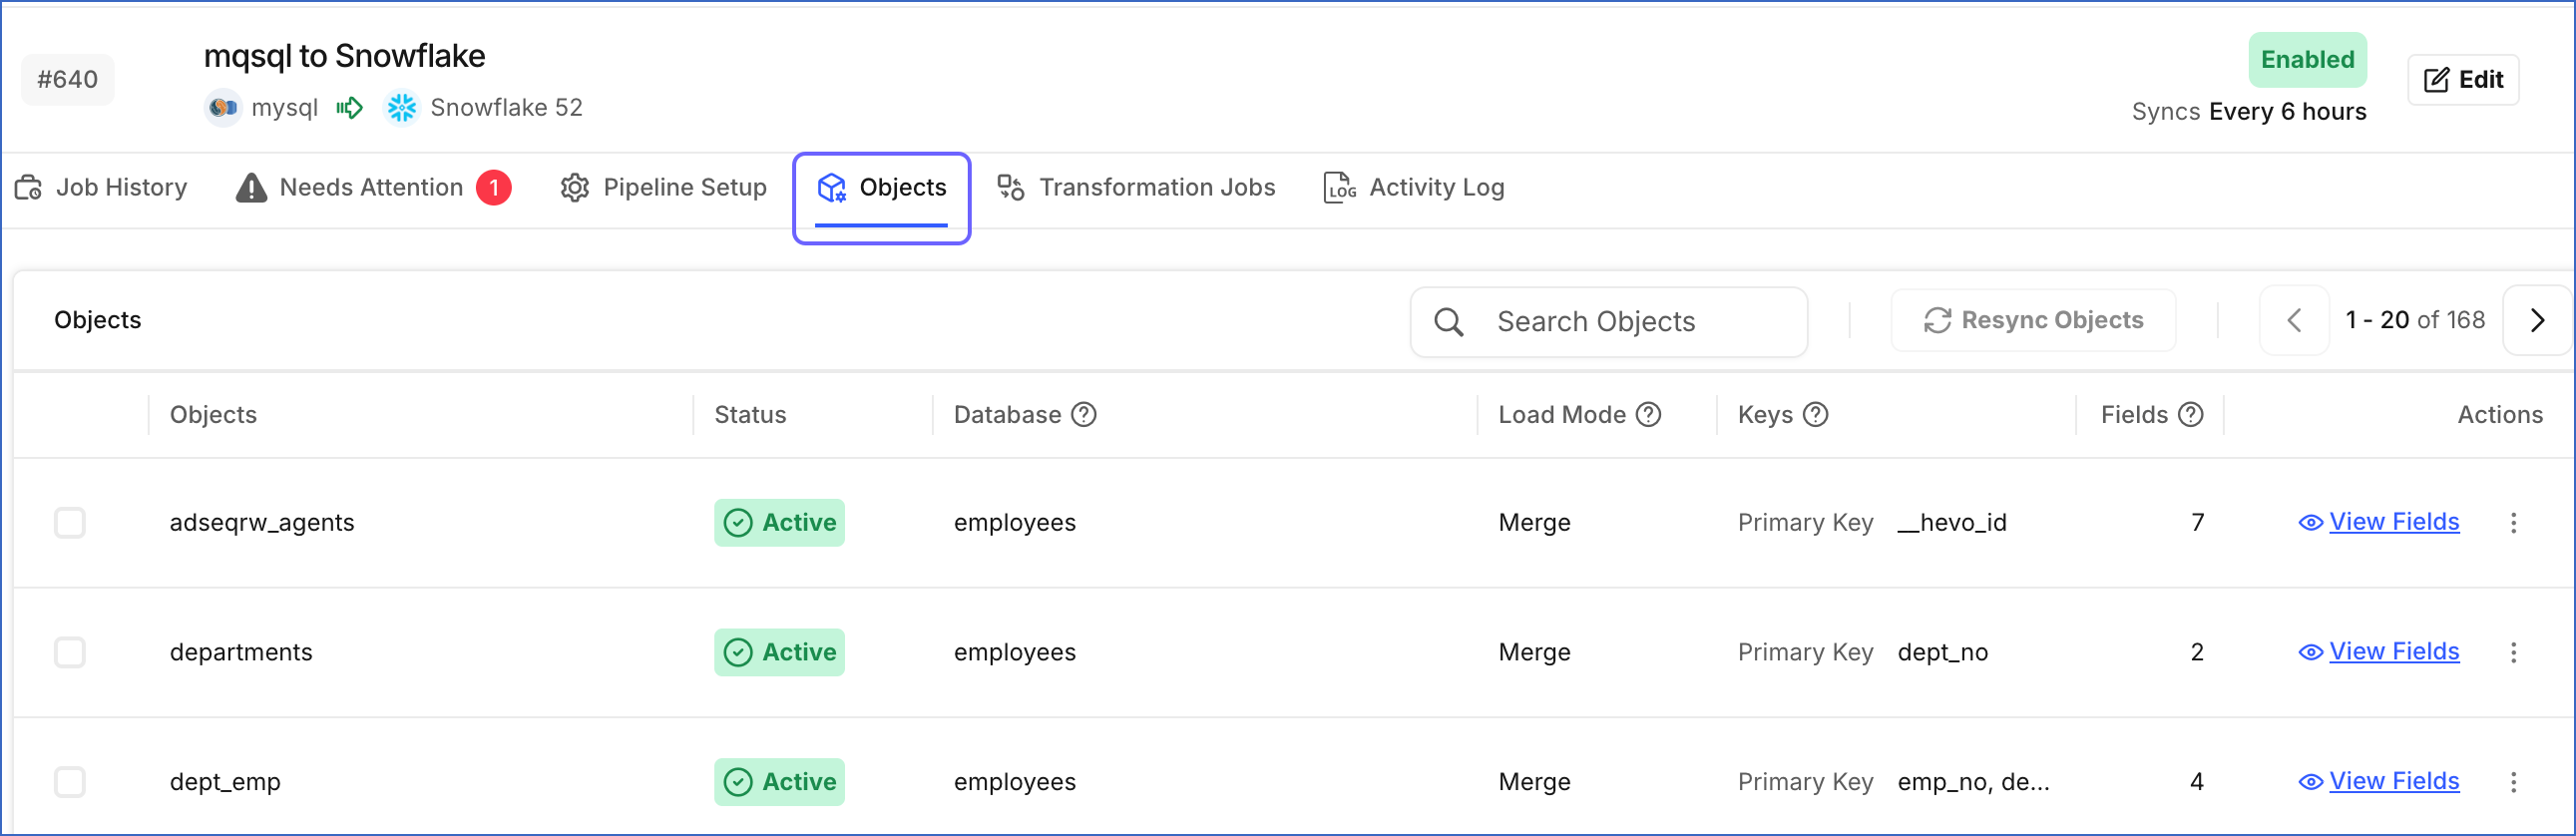This screenshot has height=836, width=2576.
Task: Open the three-dot menu for departments row
Action: click(2513, 653)
